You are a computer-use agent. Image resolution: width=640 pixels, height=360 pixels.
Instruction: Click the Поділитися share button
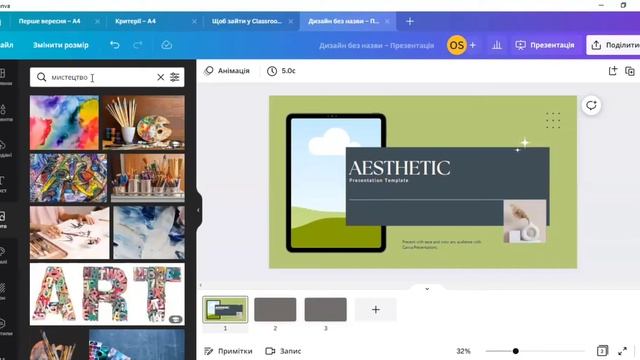point(613,45)
